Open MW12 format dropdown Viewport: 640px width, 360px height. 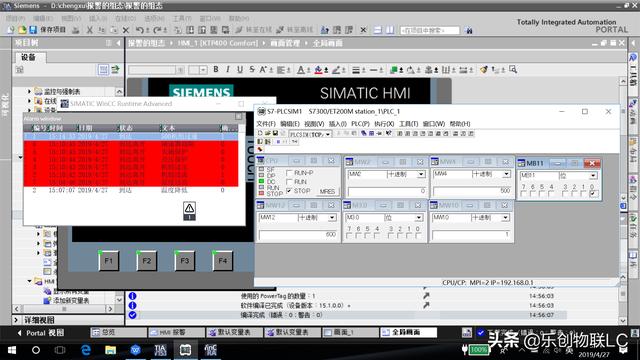click(x=332, y=218)
